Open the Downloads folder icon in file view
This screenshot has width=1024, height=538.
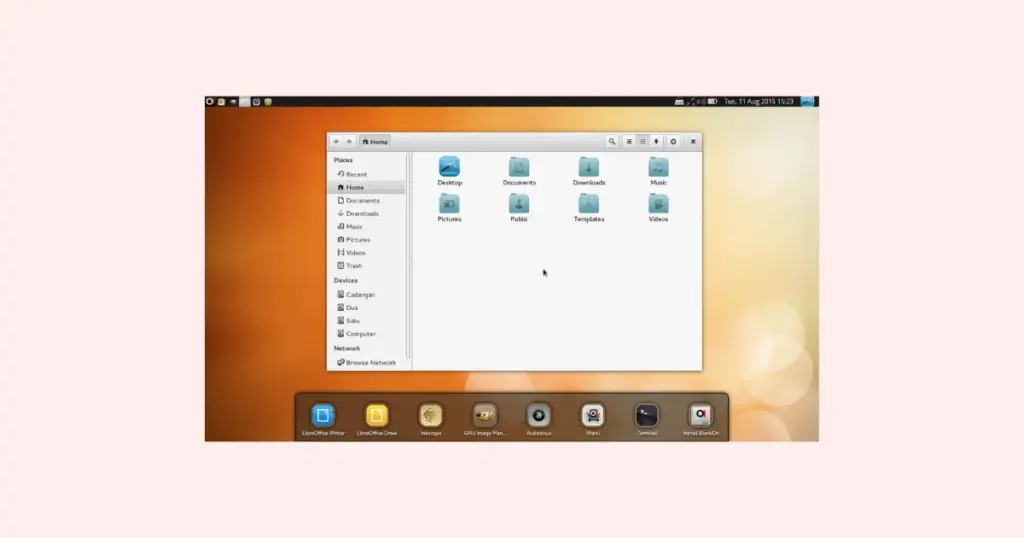point(588,167)
